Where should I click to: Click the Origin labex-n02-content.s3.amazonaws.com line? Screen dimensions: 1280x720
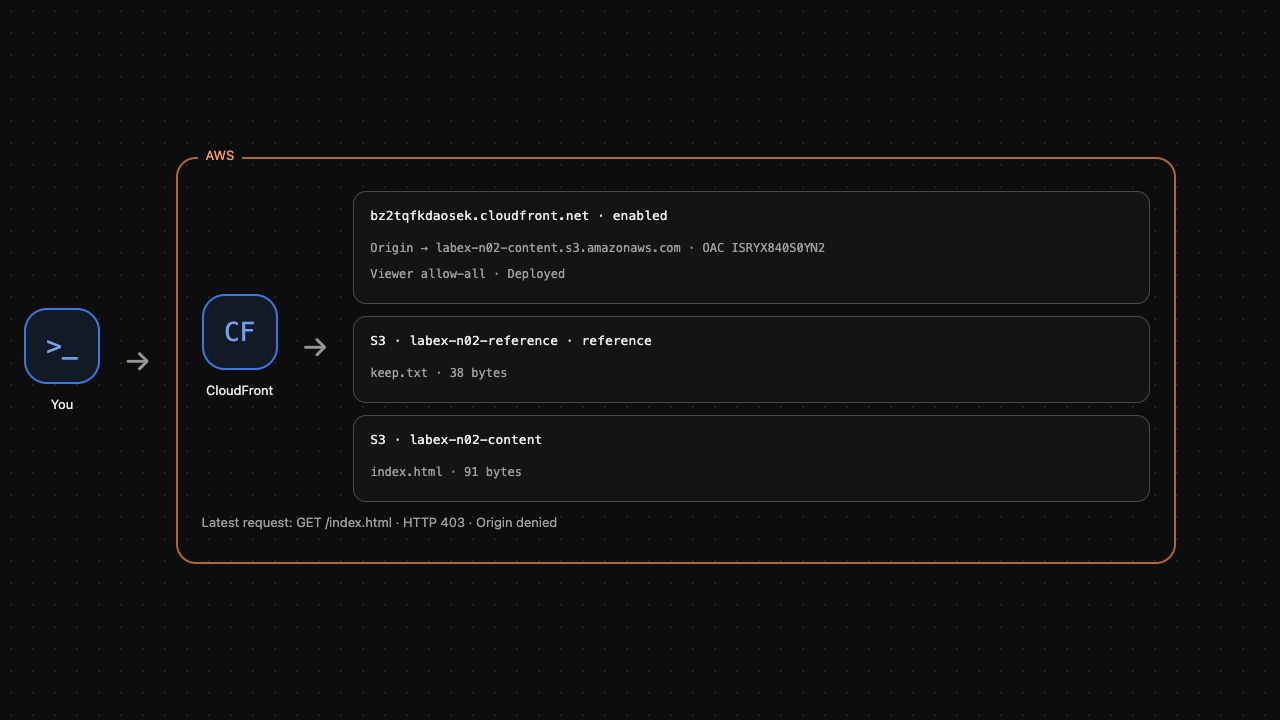(x=525, y=248)
